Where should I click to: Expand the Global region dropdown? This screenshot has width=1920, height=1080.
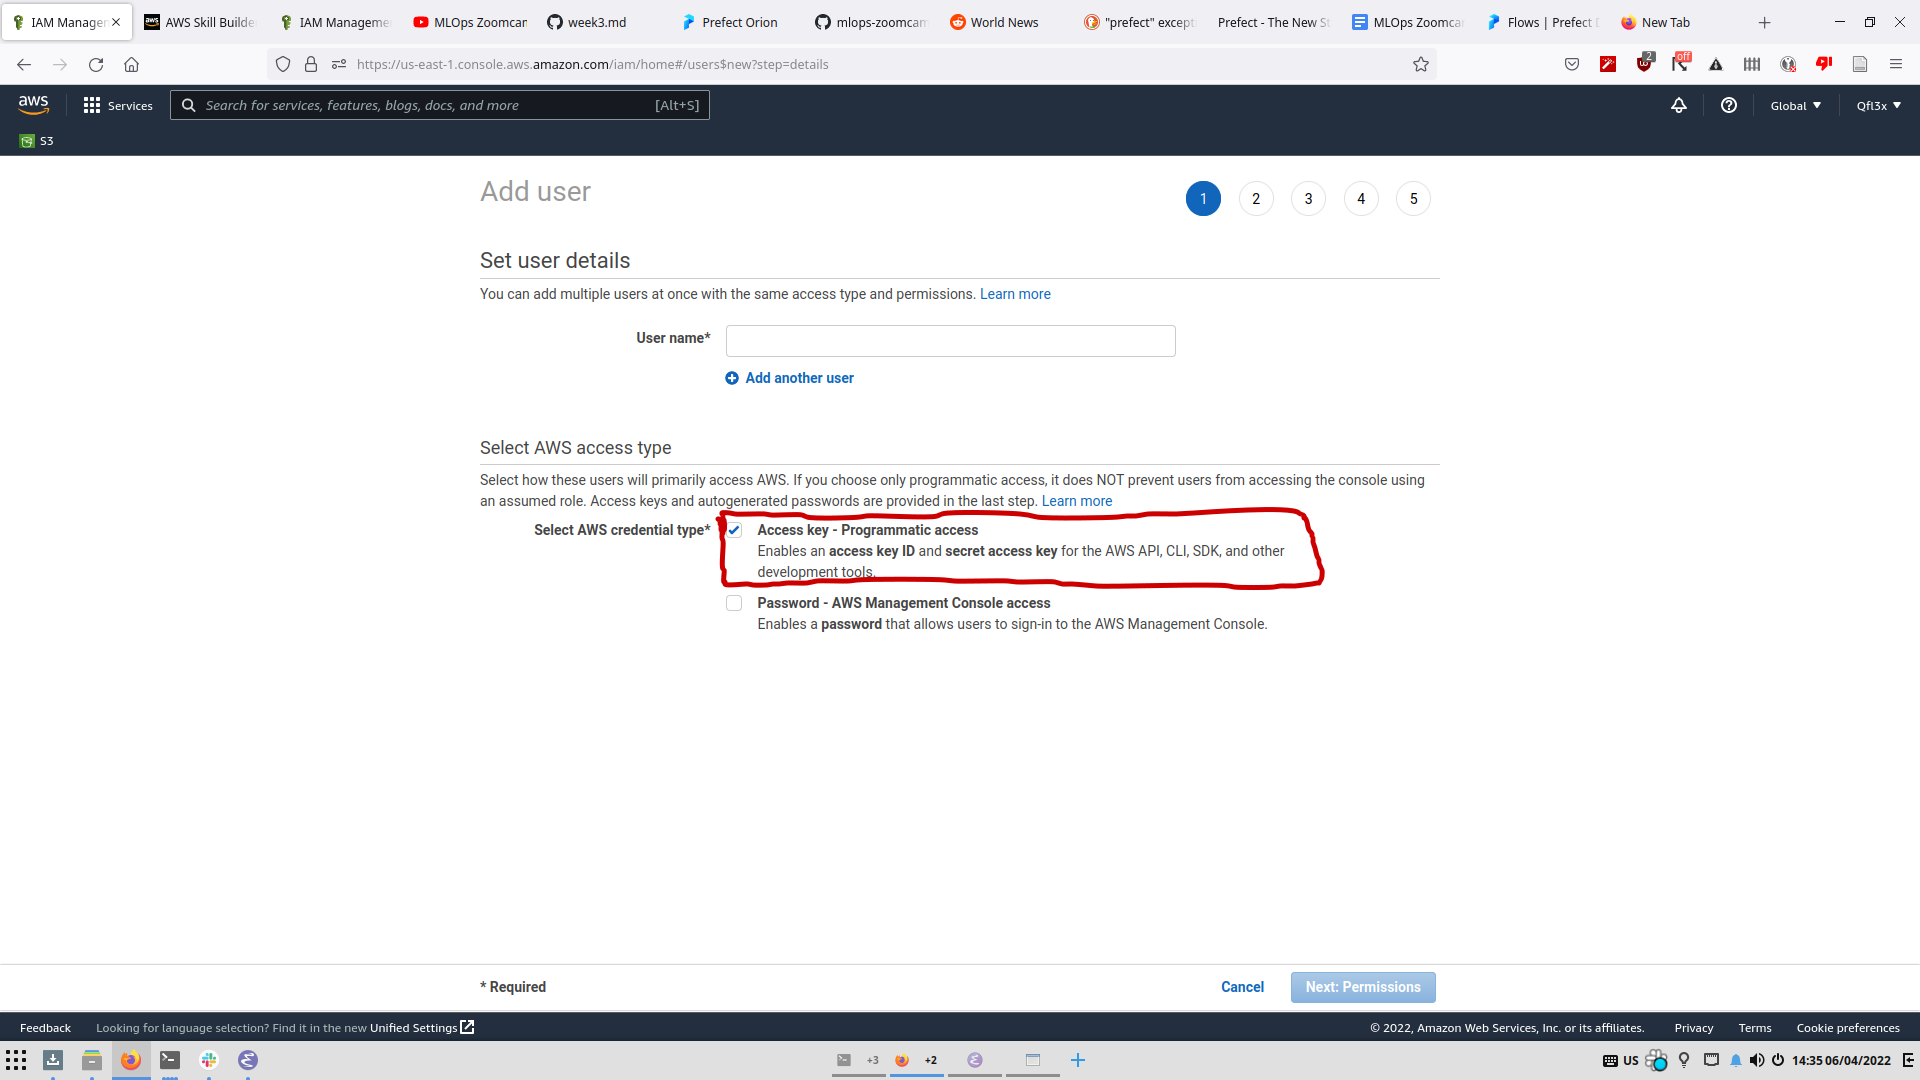1795,105
